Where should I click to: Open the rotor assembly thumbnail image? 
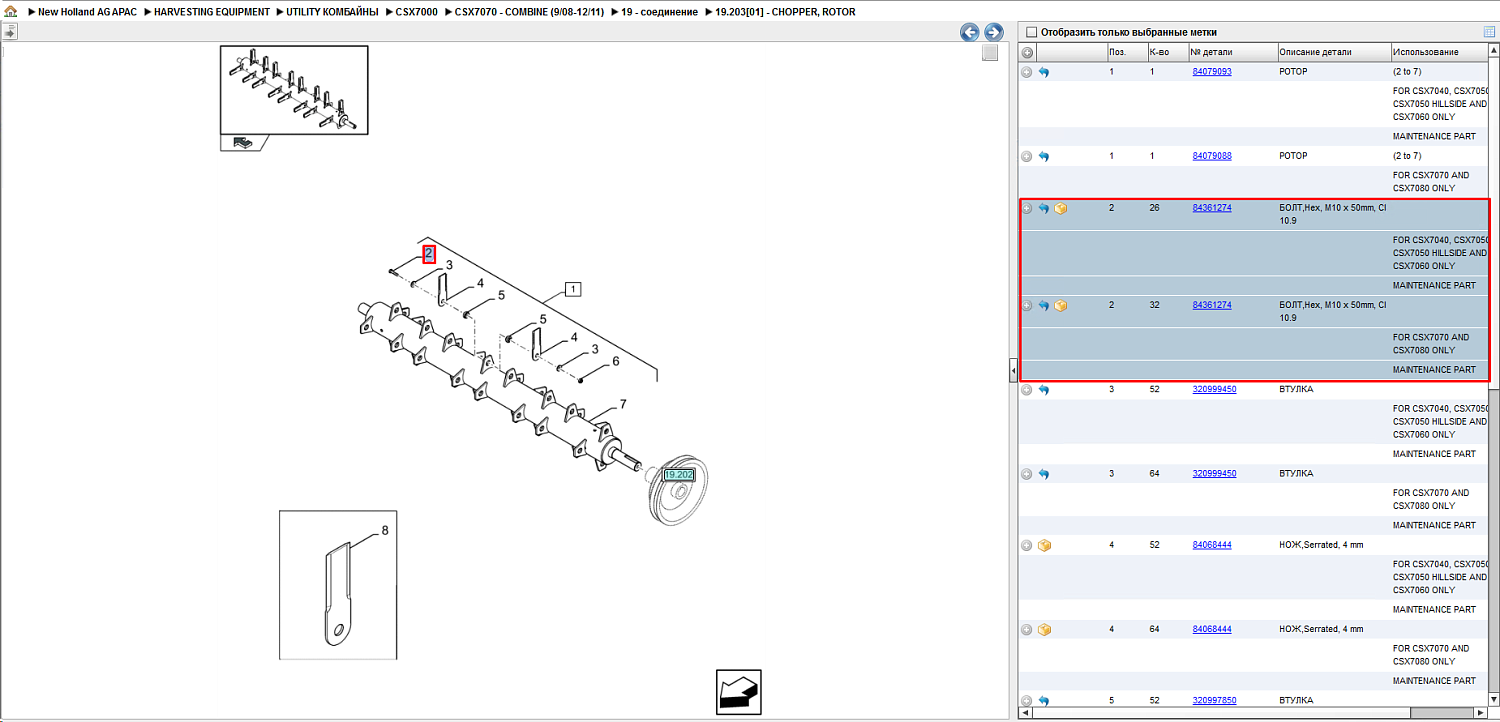click(294, 90)
